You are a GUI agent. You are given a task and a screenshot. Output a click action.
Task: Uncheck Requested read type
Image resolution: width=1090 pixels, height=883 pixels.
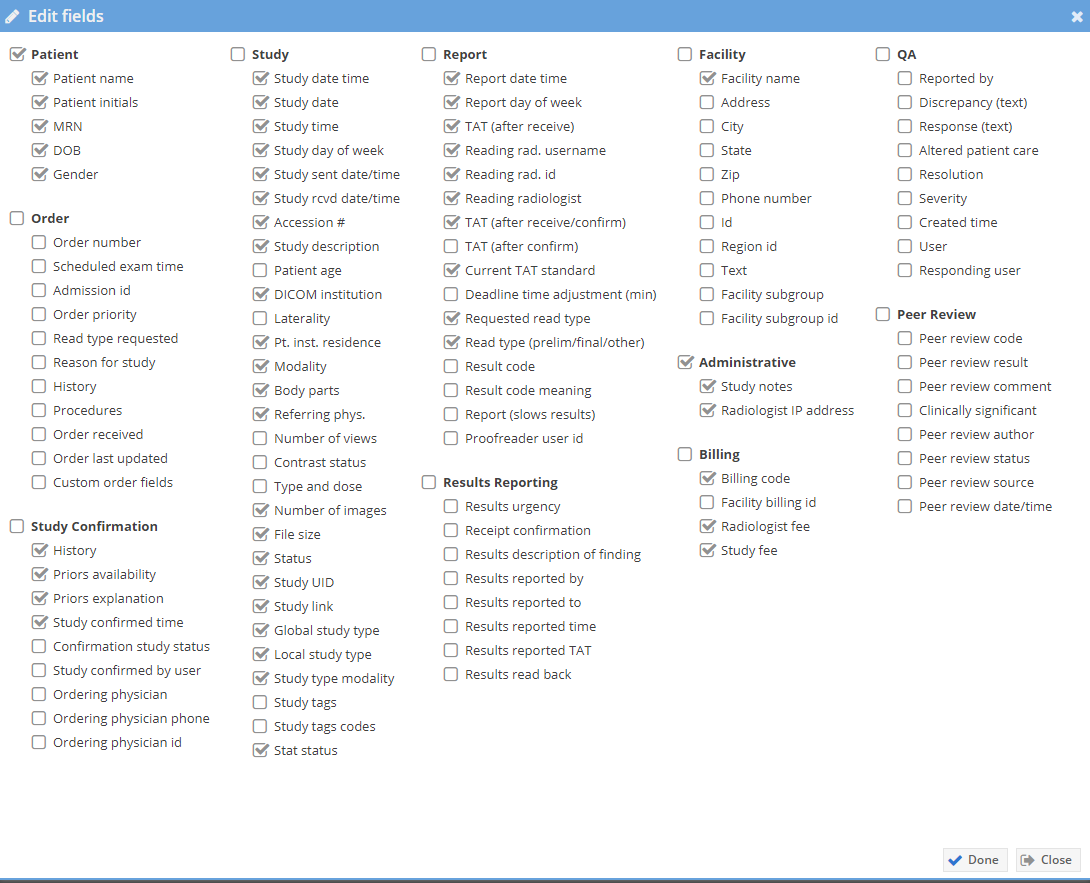[452, 318]
